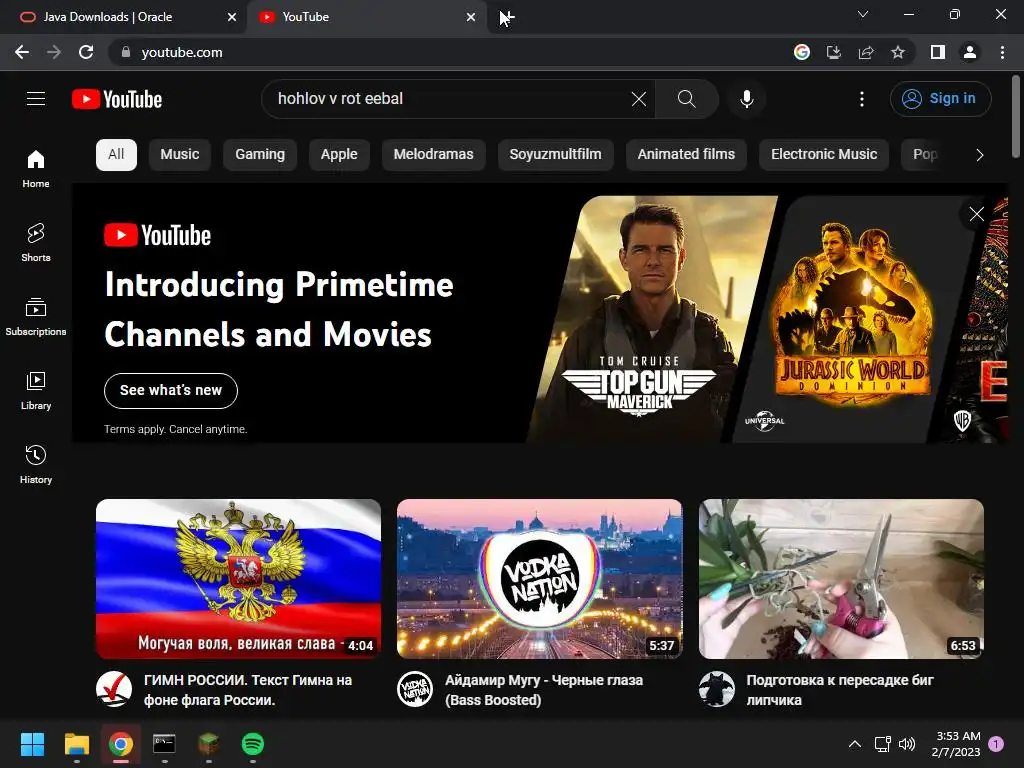Screen dimensions: 1024x768
Task: Open the plant repotting video thumbnail
Action: [841, 579]
